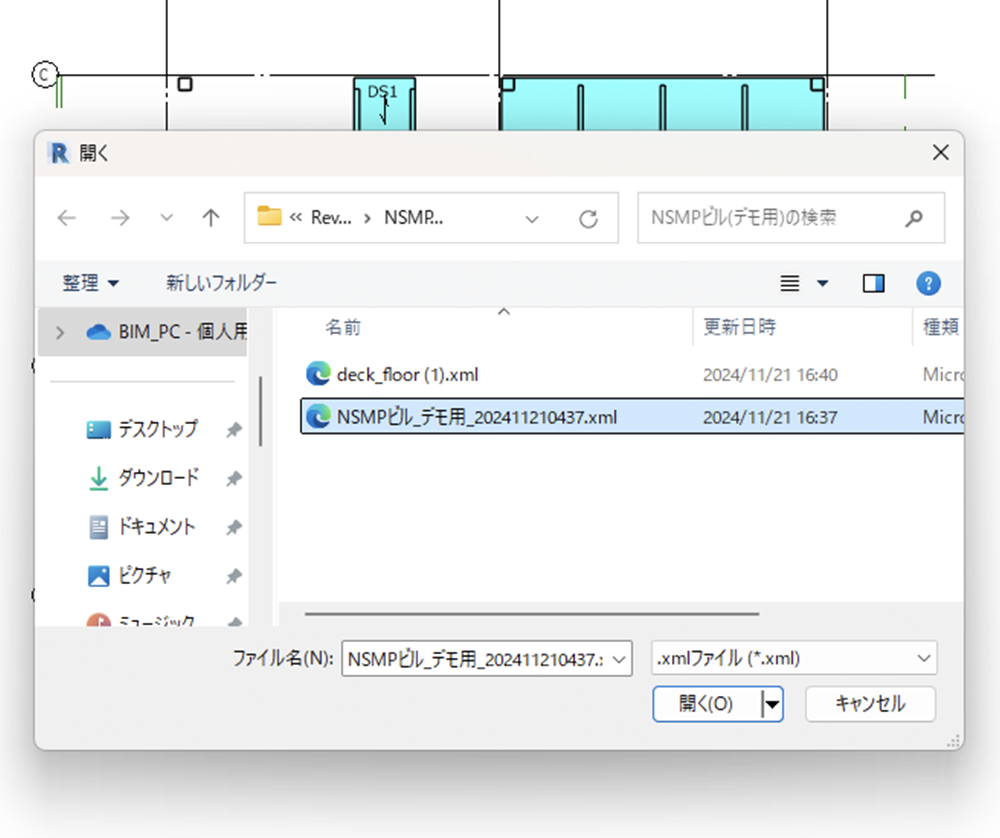Viewport: 1000px width, 838px height.
Task: Open the view options dropdown arrow
Action: coord(822,283)
